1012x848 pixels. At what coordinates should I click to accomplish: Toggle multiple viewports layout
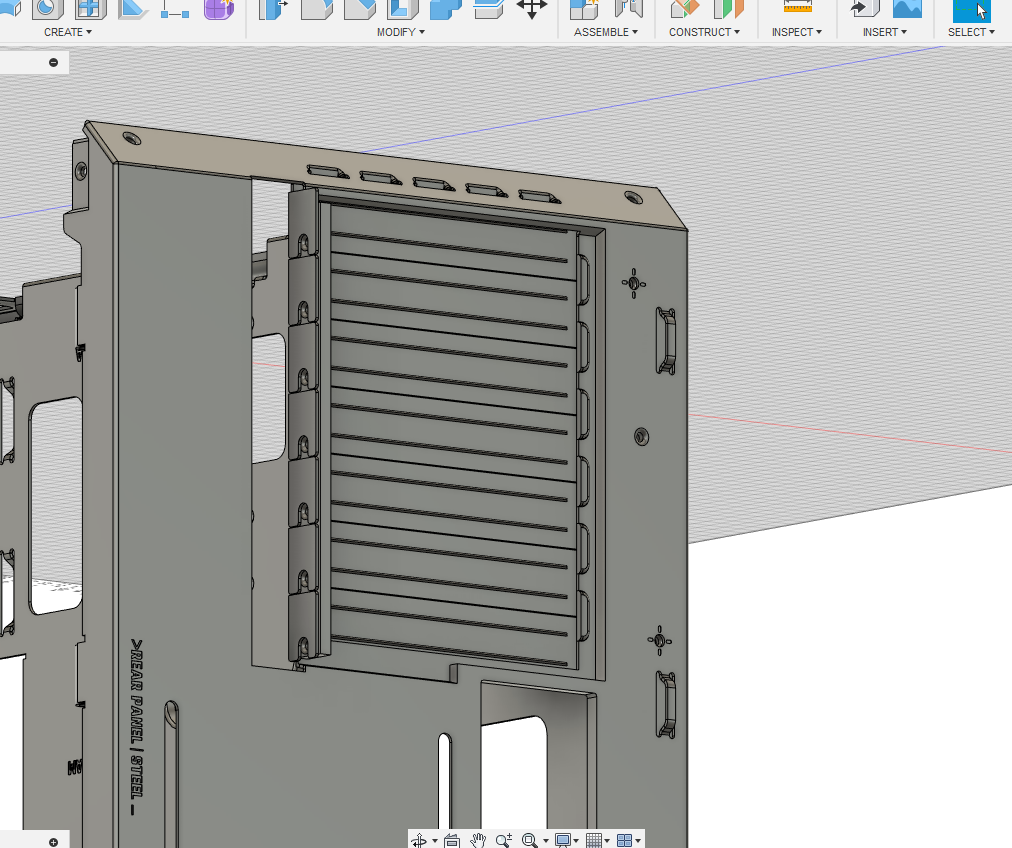pos(623,840)
